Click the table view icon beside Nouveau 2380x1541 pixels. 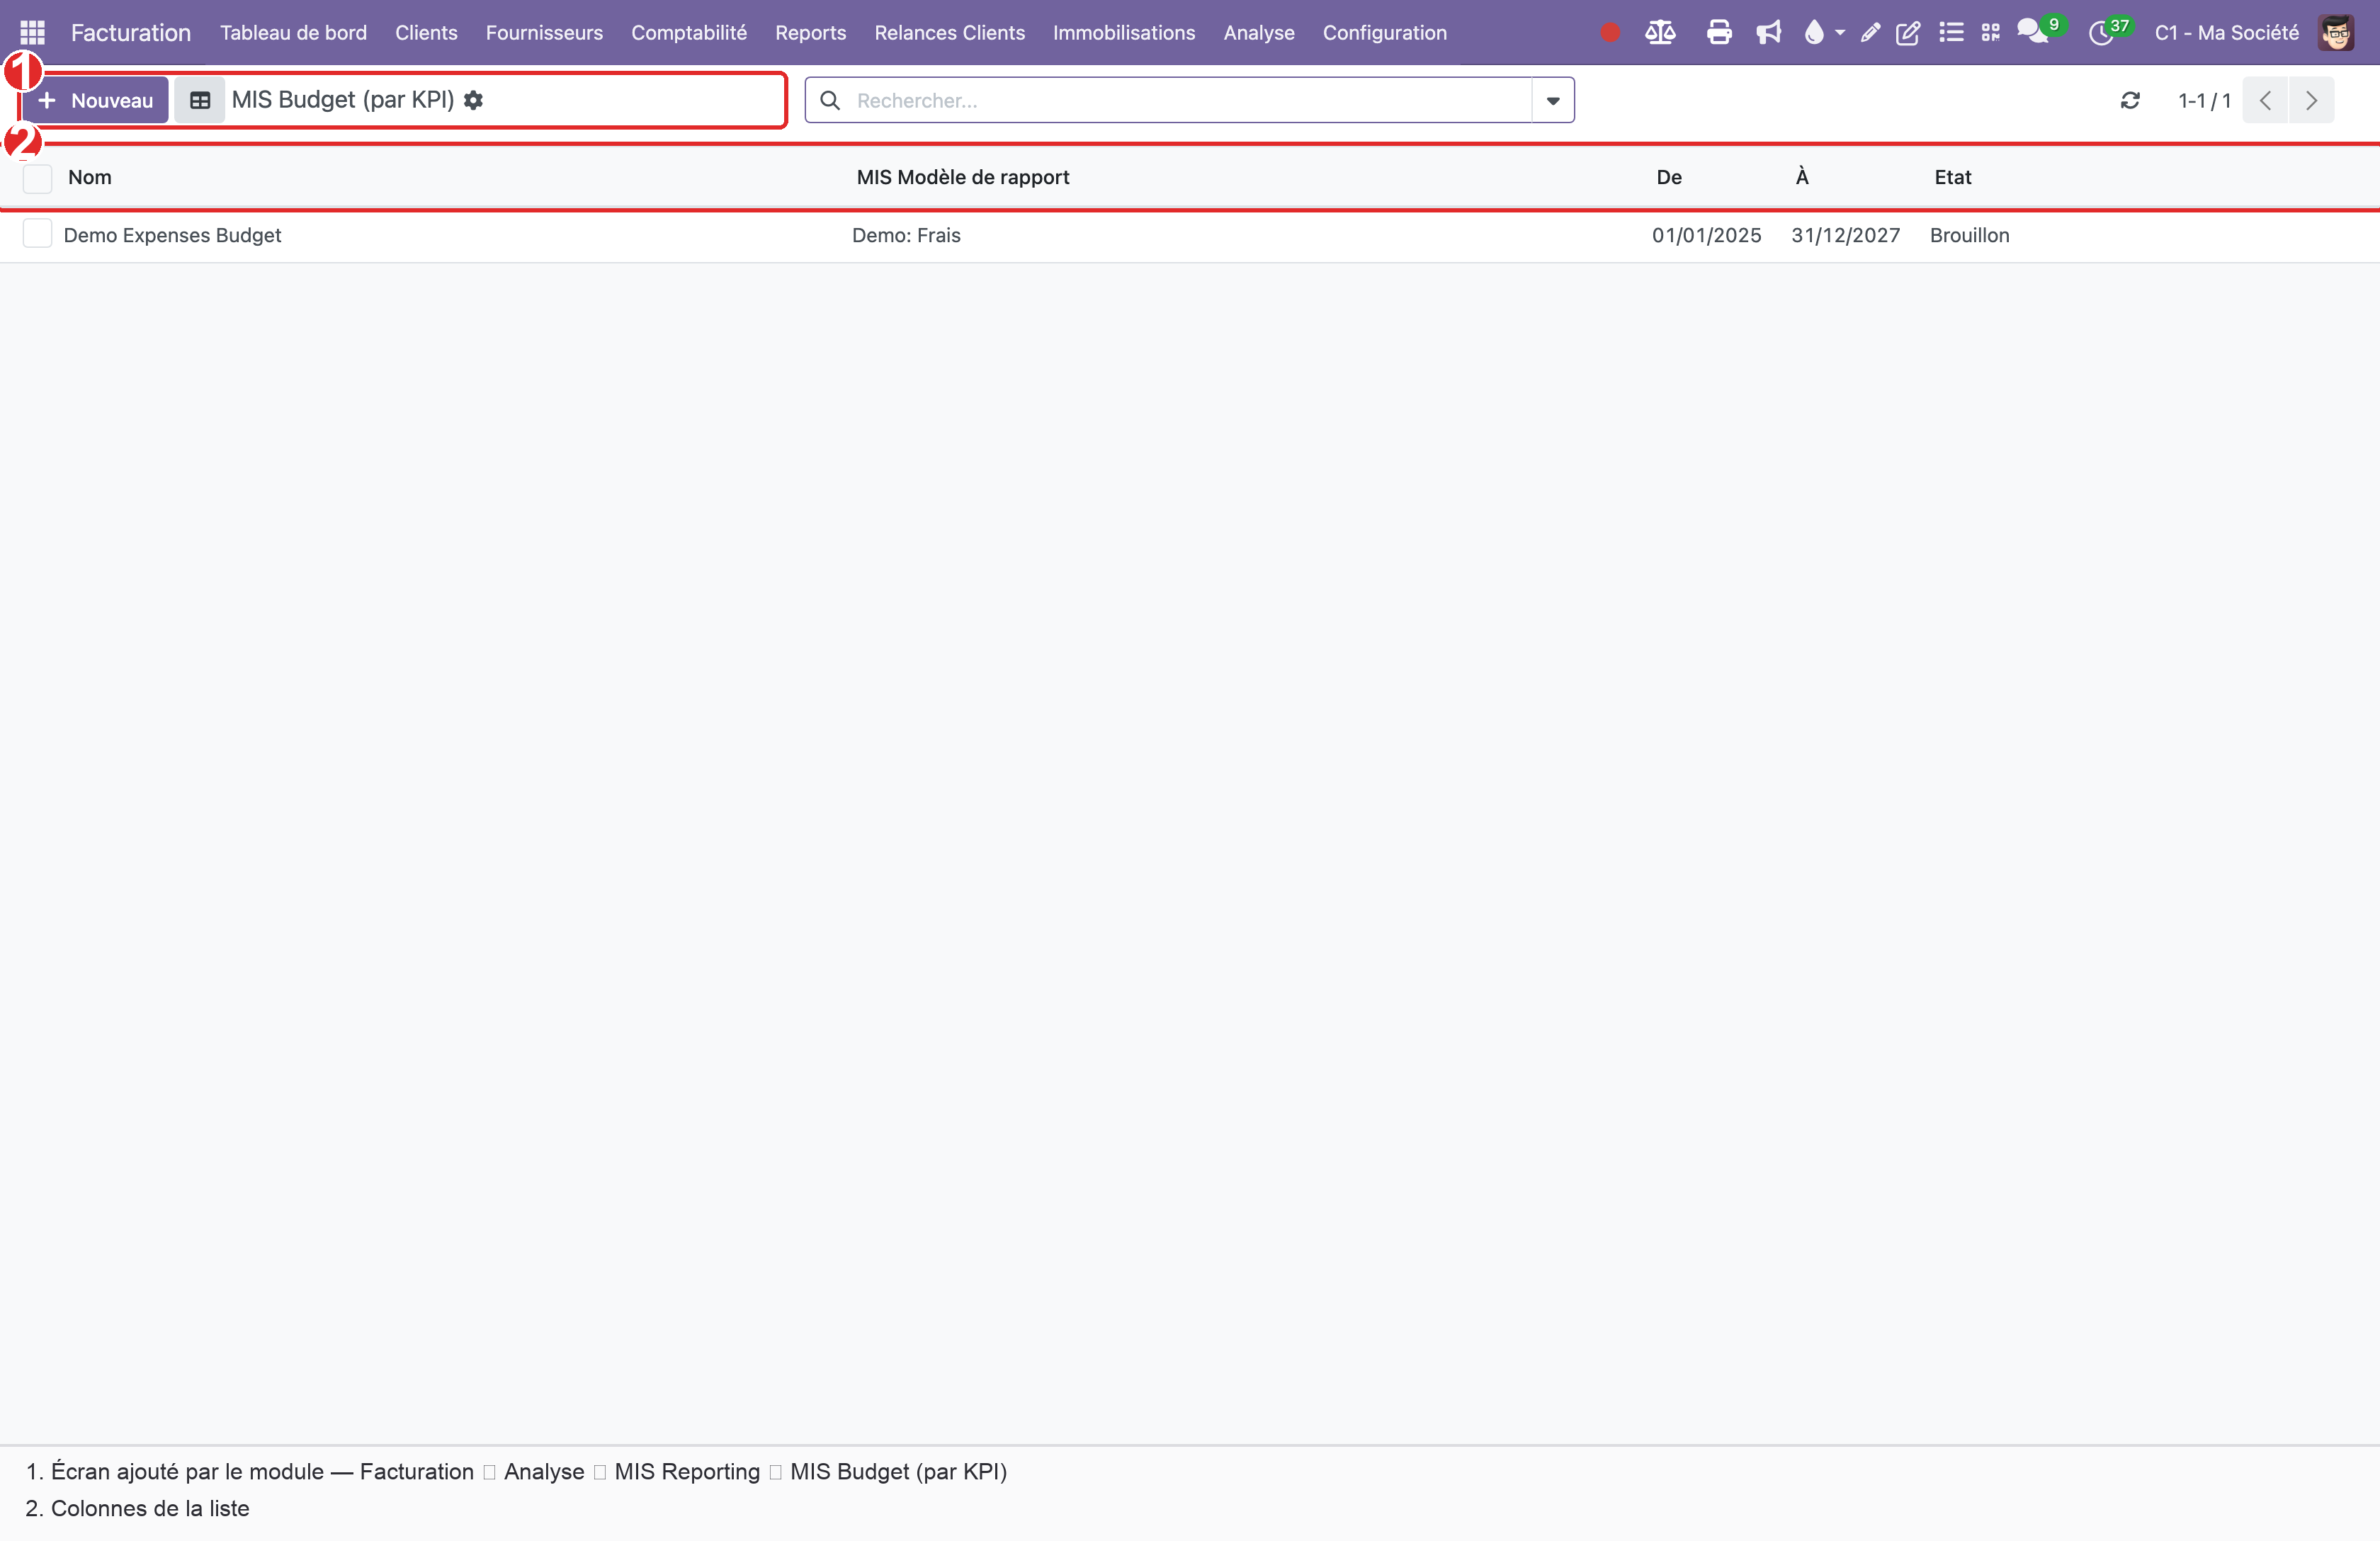[x=200, y=100]
